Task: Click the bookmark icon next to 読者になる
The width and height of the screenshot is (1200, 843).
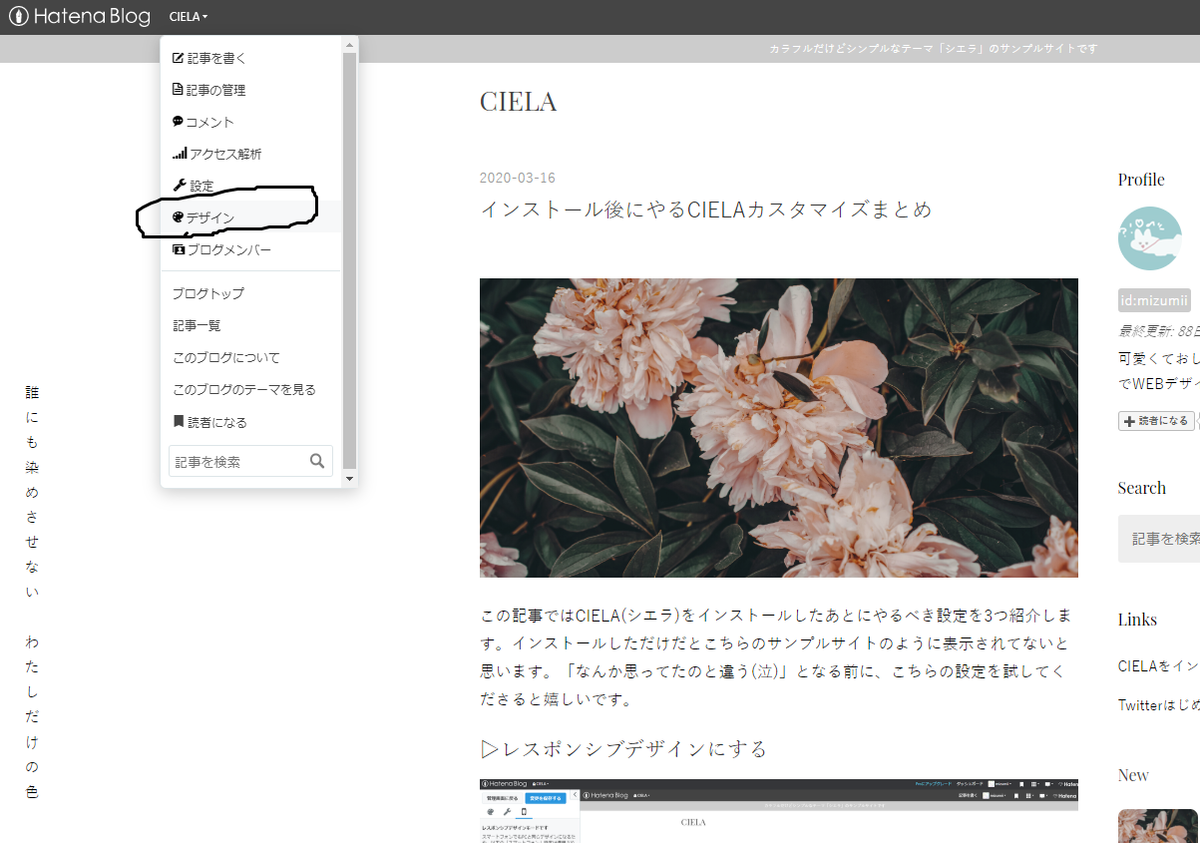Action: (x=179, y=421)
